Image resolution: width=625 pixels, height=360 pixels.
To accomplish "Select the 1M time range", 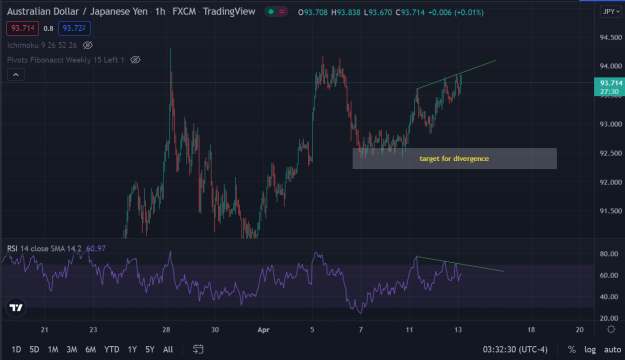I will (x=53, y=350).
